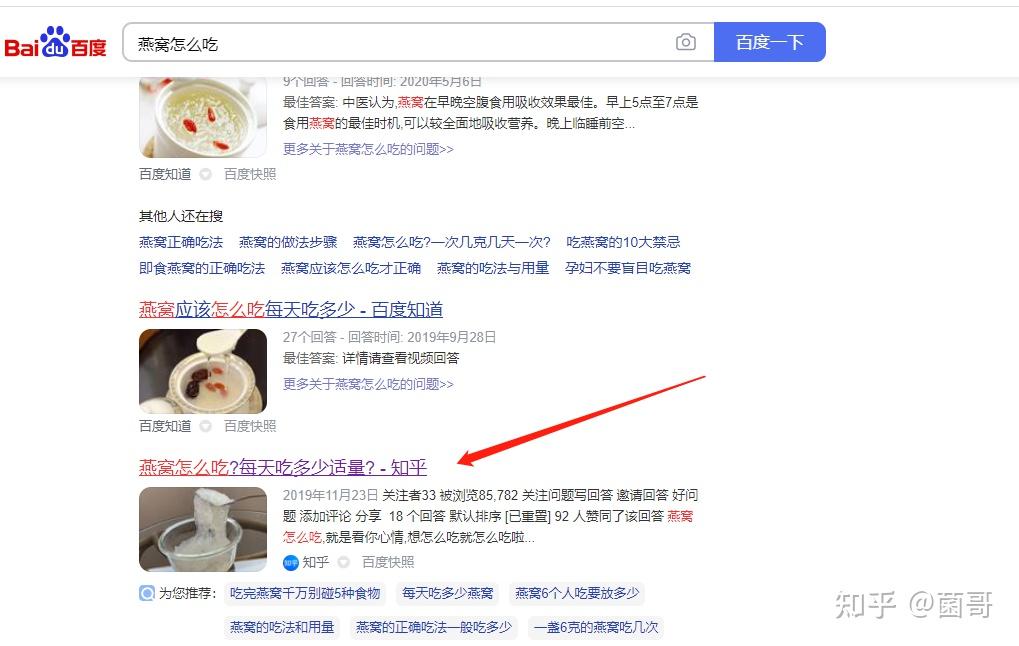Click the 吃完燕窝千万别碰5种食物 suggestion
The image size is (1019, 646).
click(x=305, y=593)
